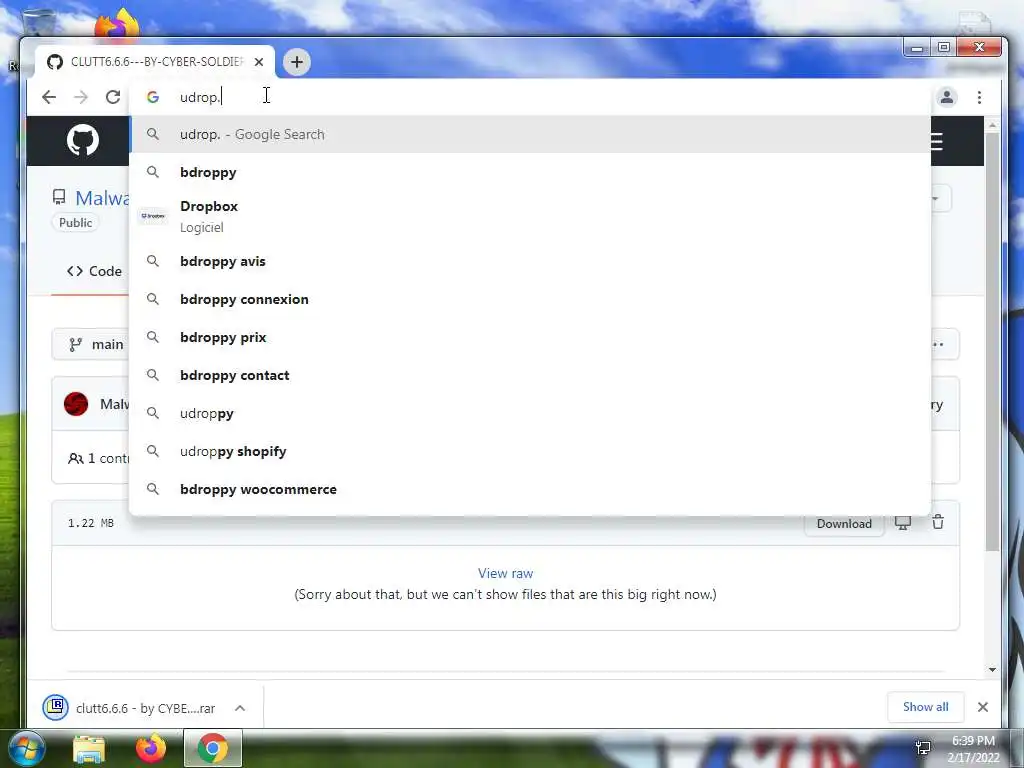
Task: Select 'bdroppy connexion' suggestion
Action: pos(530,299)
